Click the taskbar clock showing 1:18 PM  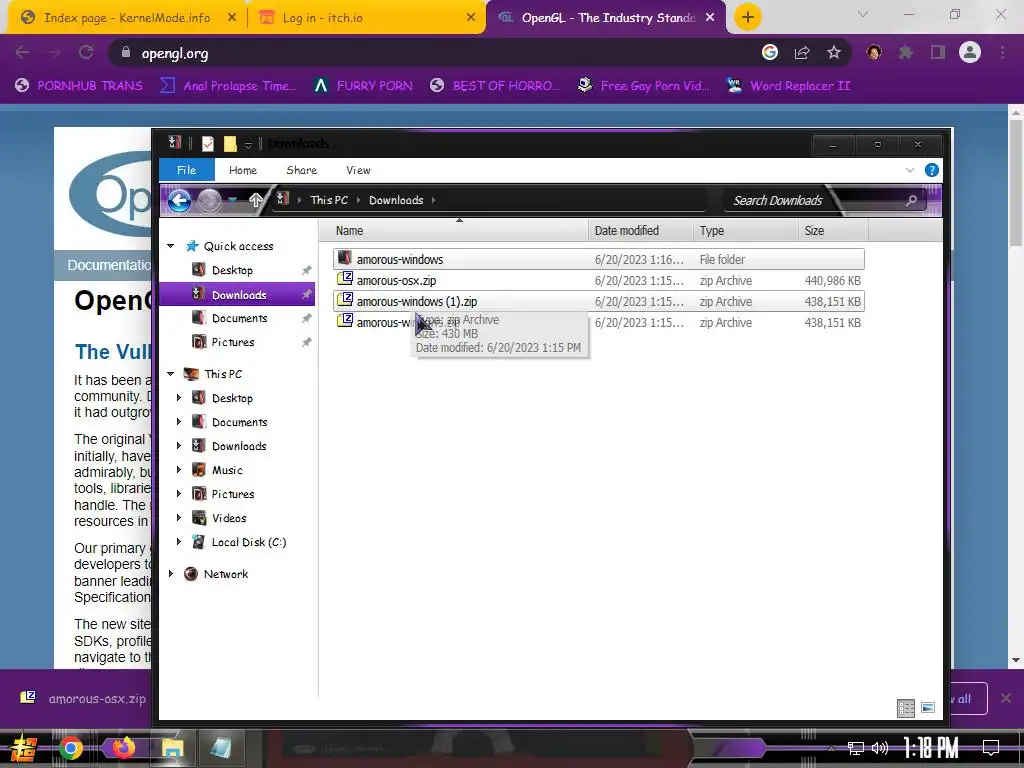pyautogui.click(x=931, y=747)
